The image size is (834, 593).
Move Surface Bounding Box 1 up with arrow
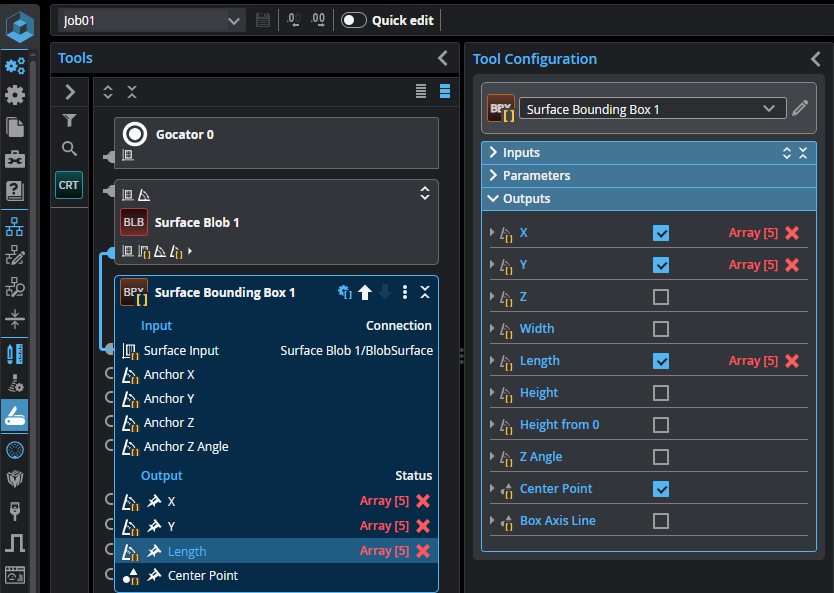coord(365,292)
